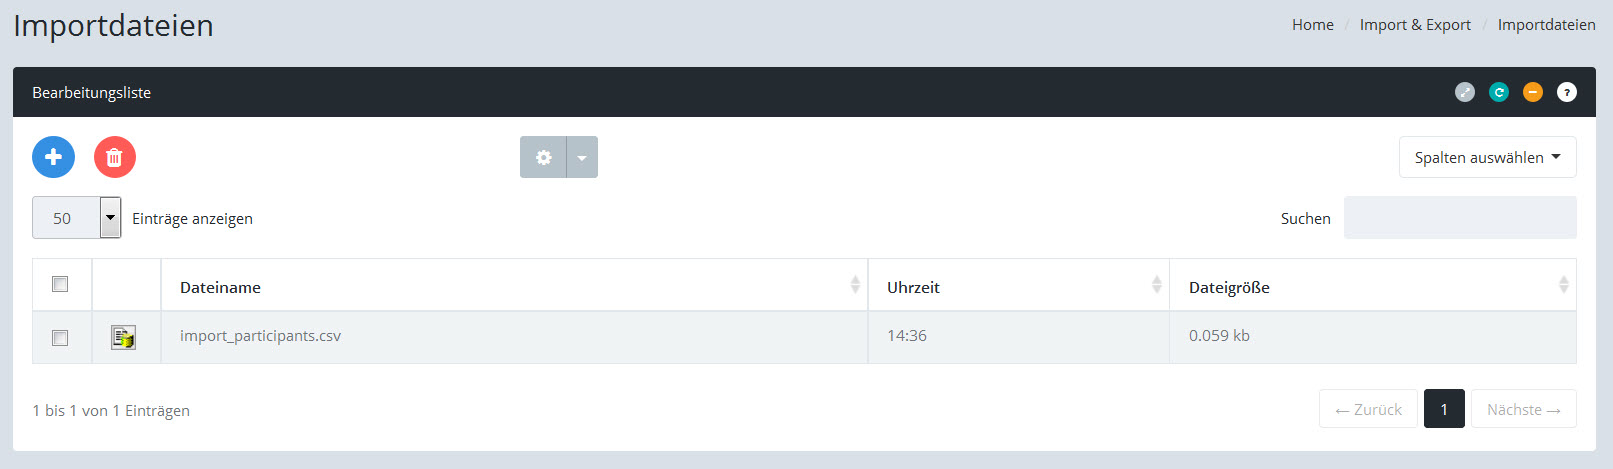Click the fullscreen expand panel icon
This screenshot has width=1613, height=469.
(1465, 92)
